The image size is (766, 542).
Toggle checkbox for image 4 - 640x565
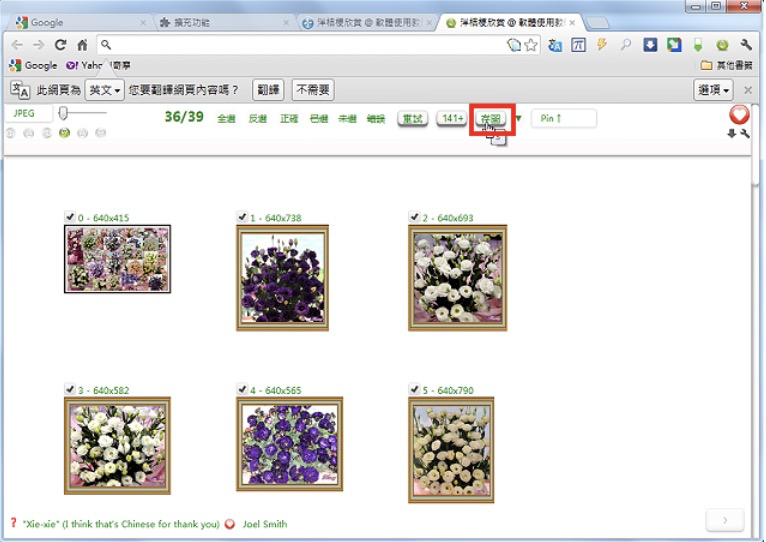(242, 389)
